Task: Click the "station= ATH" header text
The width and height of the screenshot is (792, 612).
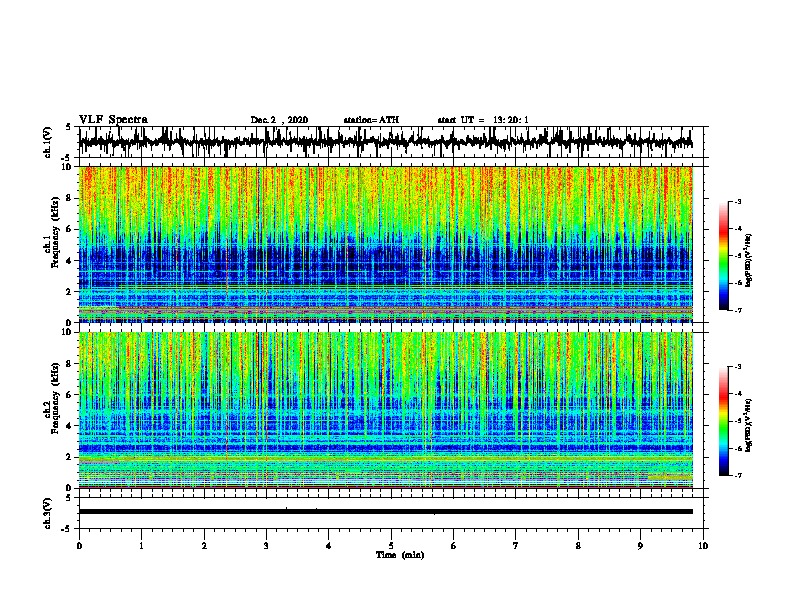Action: click(371, 120)
